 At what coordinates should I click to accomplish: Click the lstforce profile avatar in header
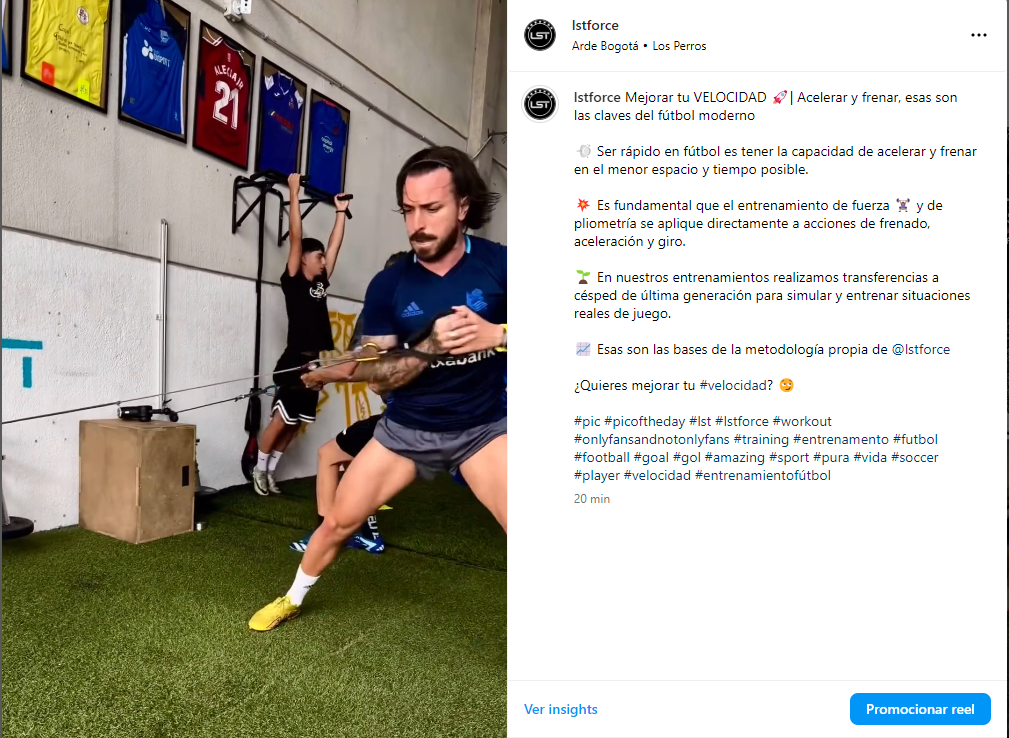point(539,35)
